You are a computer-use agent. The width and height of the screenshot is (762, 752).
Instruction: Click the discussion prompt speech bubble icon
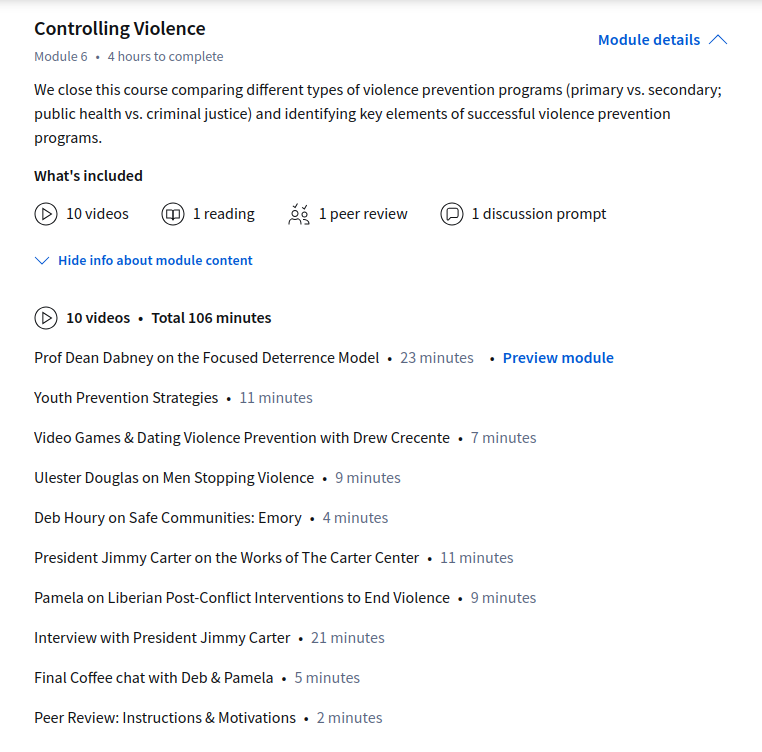tap(452, 214)
